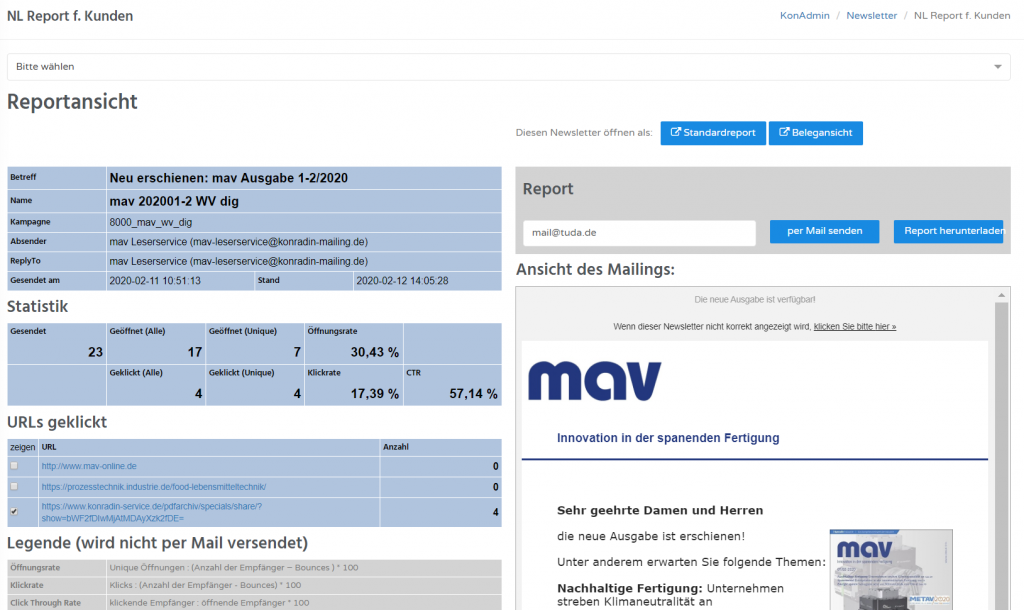Screen dimensions: 1024x610
Task: Go to KonAdmin breadcrumb
Action: click(x=804, y=16)
